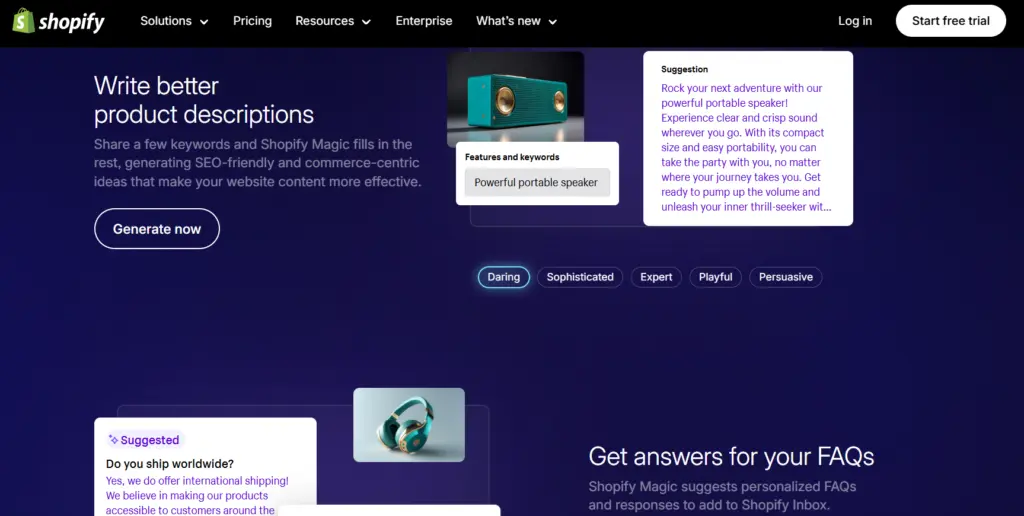The height and width of the screenshot is (516, 1024).
Task: Click the Features and keywords label
Action: (512, 157)
